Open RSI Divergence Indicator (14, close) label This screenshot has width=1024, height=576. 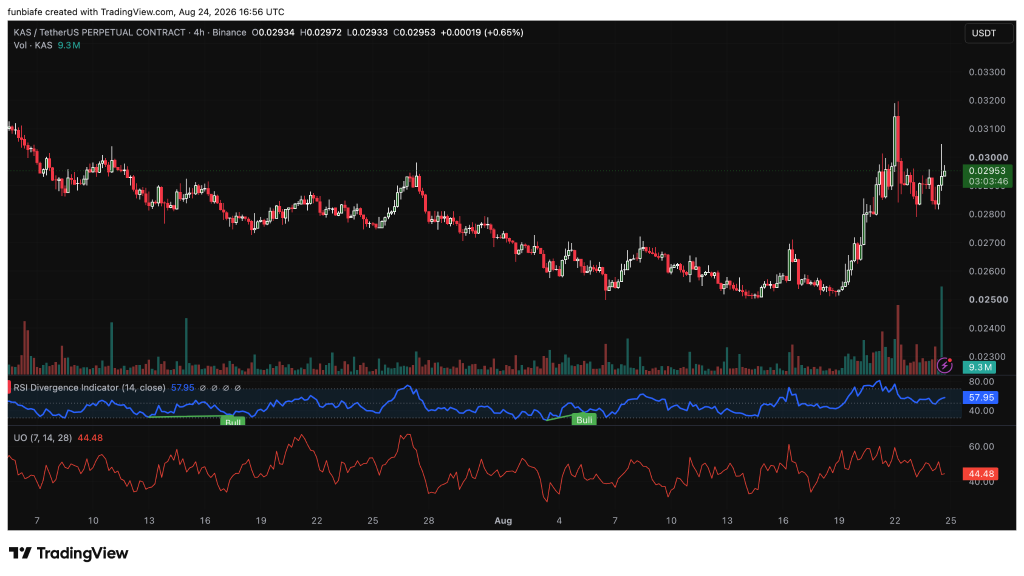tap(89, 387)
